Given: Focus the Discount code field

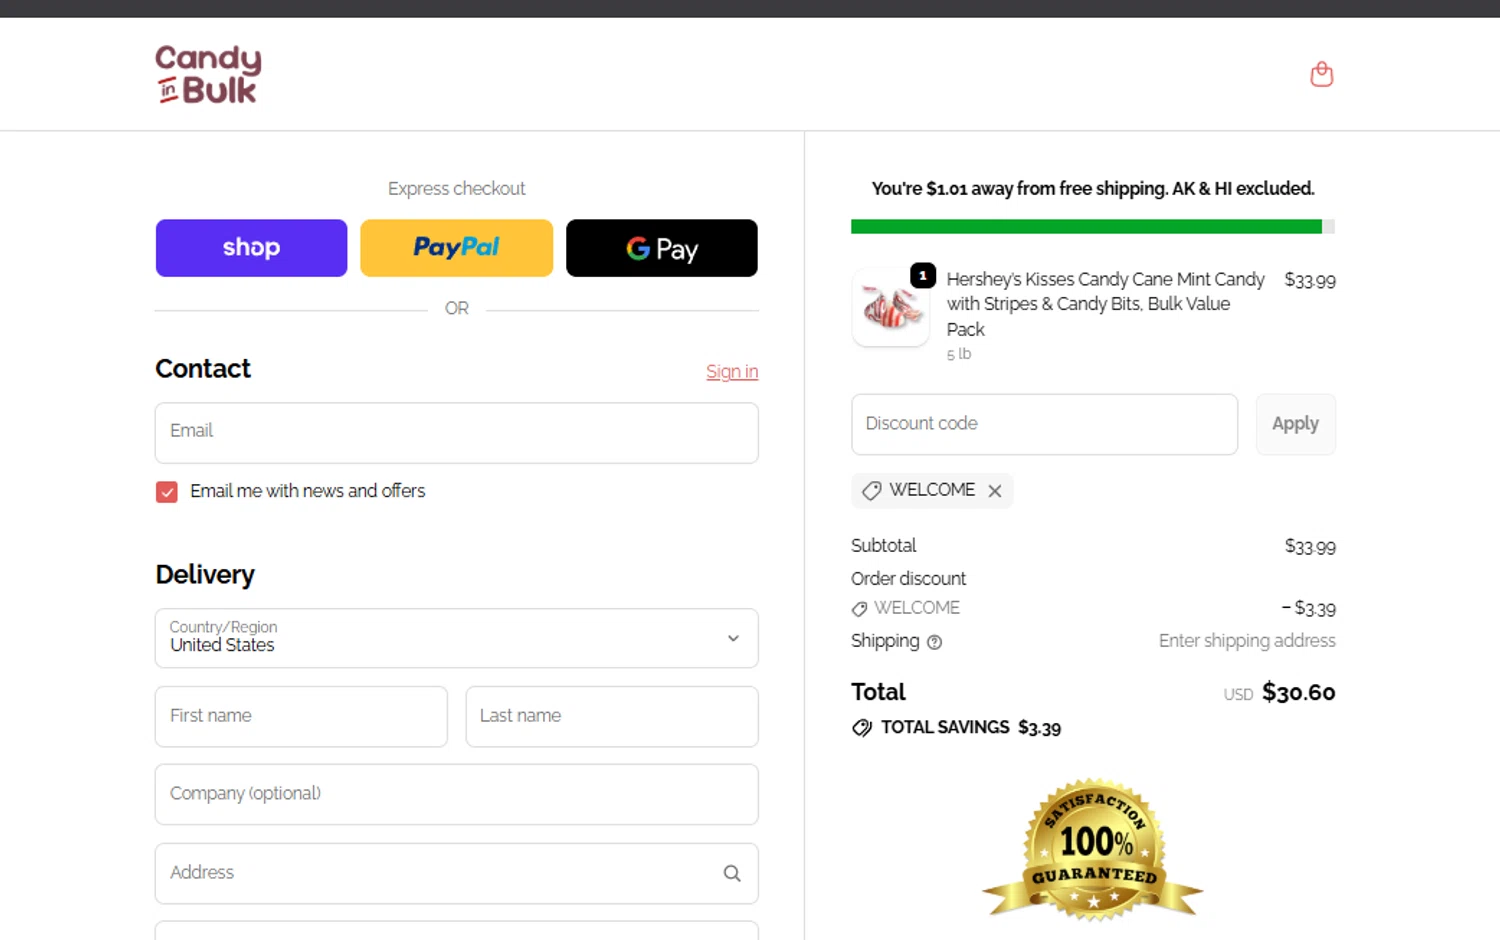Looking at the screenshot, I should tap(1044, 424).
